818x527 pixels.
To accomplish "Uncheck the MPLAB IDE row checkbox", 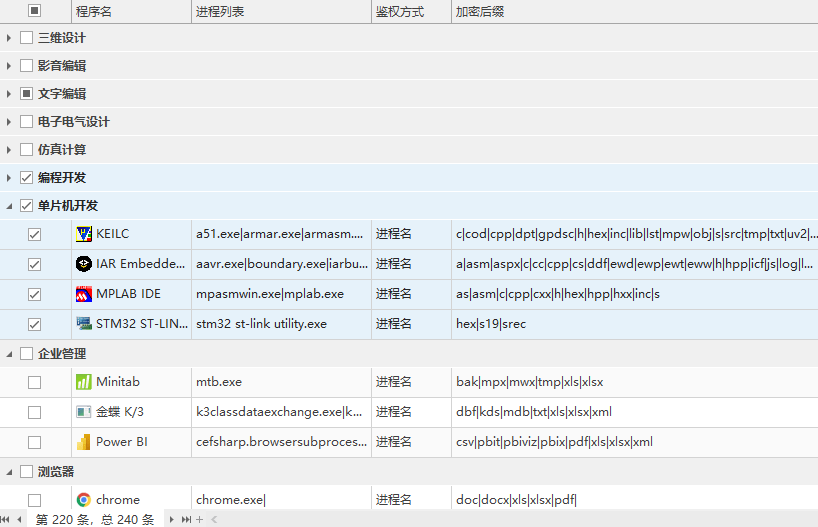I will click(34, 295).
